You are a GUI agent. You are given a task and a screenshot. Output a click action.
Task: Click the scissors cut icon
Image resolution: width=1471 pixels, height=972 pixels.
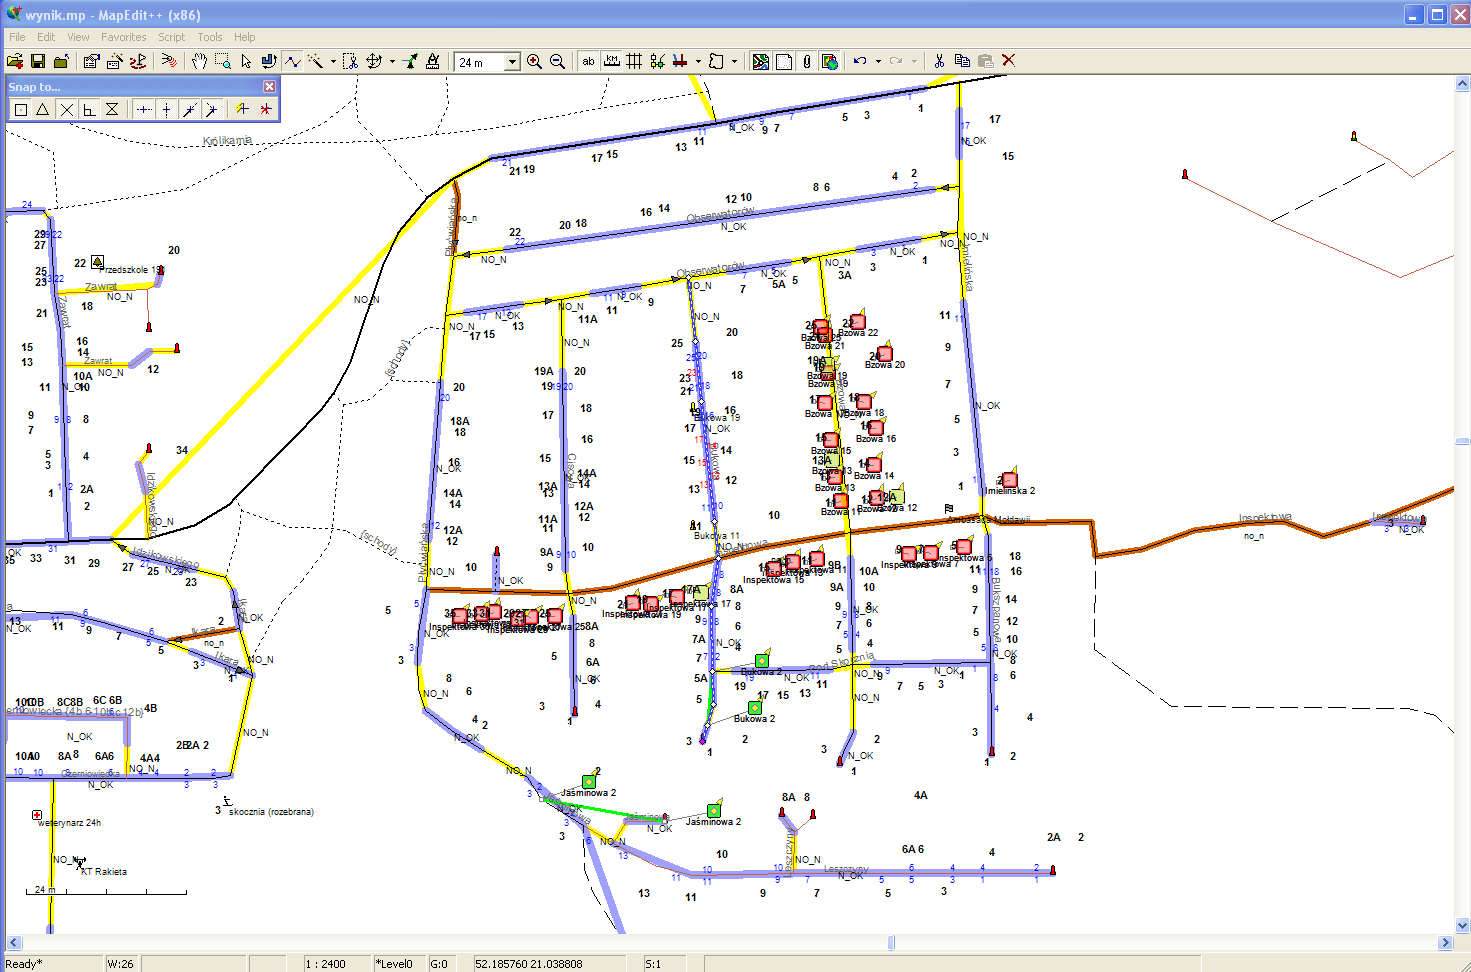tap(939, 61)
